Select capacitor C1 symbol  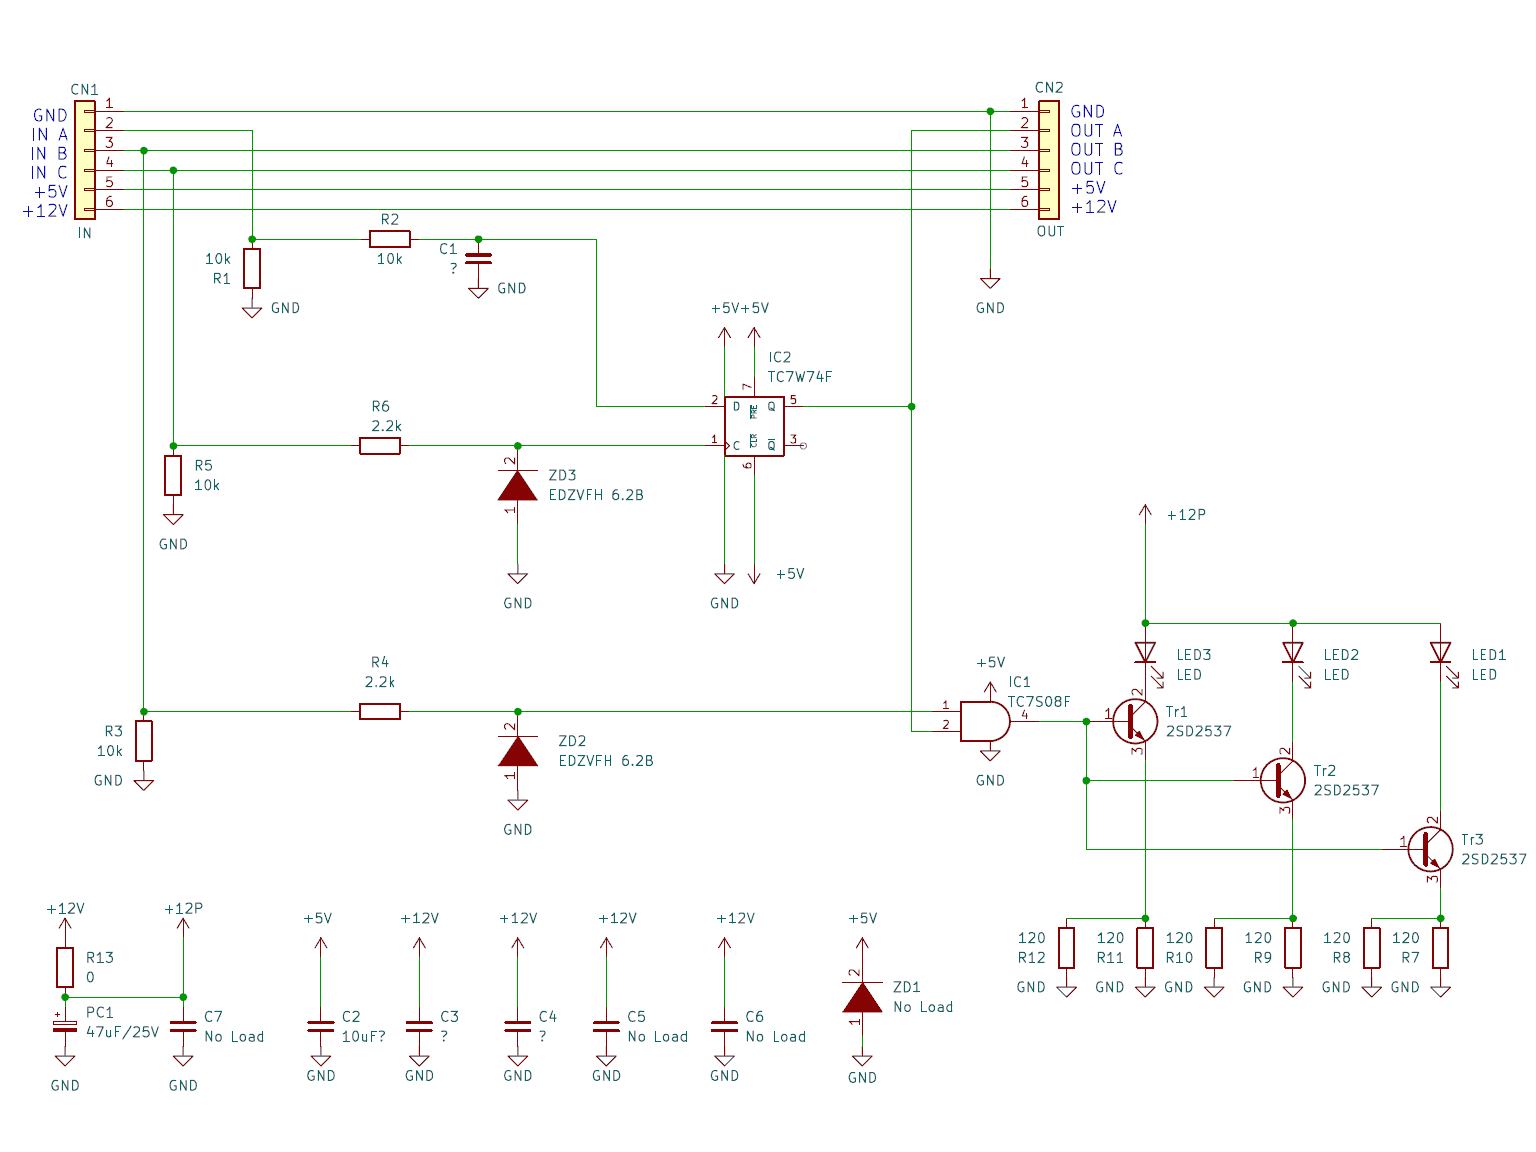coord(478,258)
